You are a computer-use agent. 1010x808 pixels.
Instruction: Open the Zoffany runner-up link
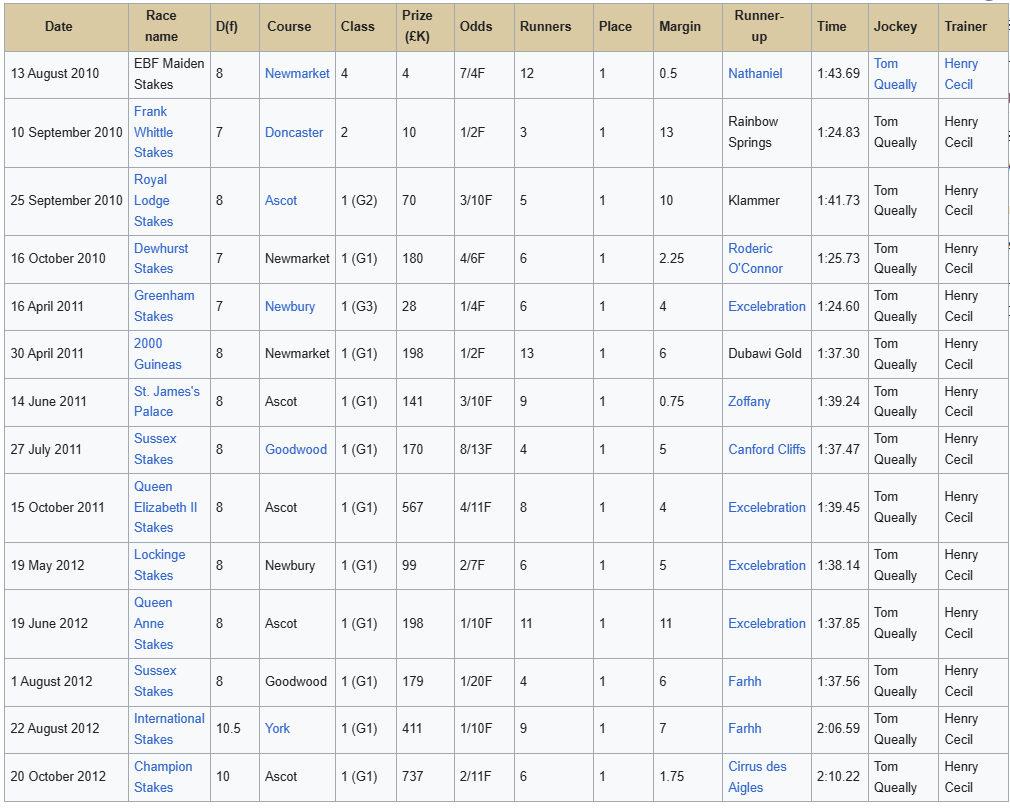(x=748, y=401)
